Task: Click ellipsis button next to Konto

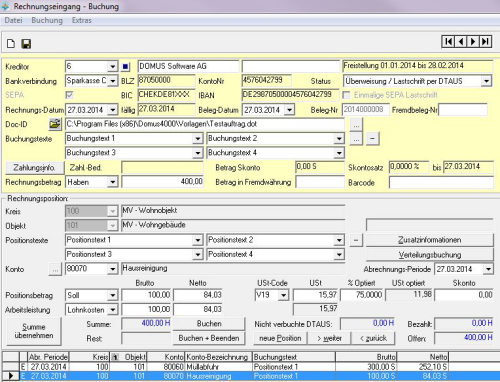Action: point(55,269)
